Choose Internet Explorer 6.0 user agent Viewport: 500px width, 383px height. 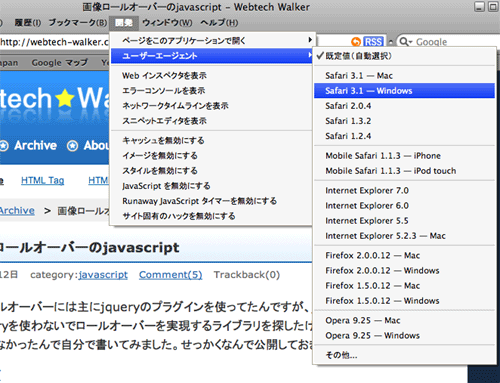(404, 205)
